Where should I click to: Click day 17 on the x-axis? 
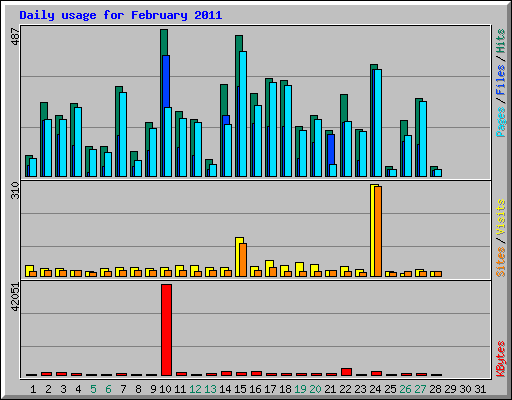[x=270, y=389]
